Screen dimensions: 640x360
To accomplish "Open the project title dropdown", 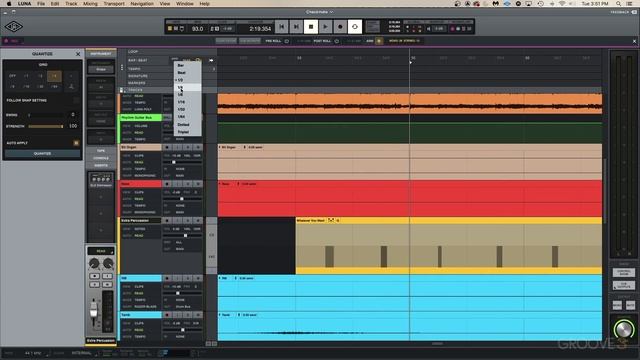I will coord(320,12).
